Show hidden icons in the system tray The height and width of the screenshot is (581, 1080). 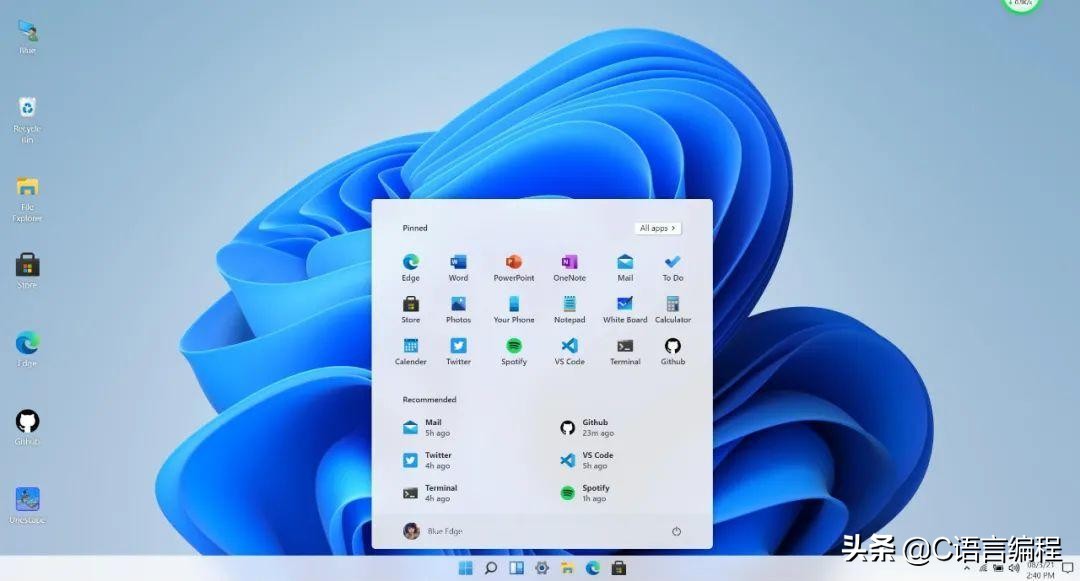966,567
